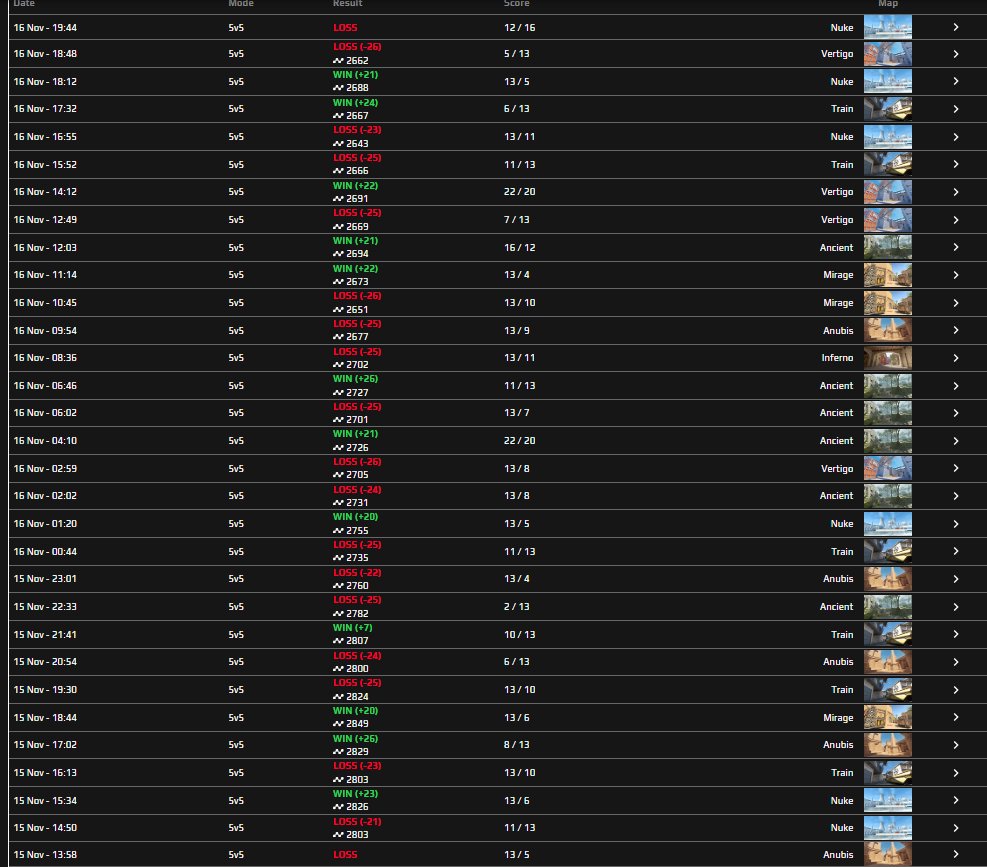This screenshot has width=987, height=867.
Task: Open chevron for 16 Nov 16:55 match
Action: coord(956,137)
